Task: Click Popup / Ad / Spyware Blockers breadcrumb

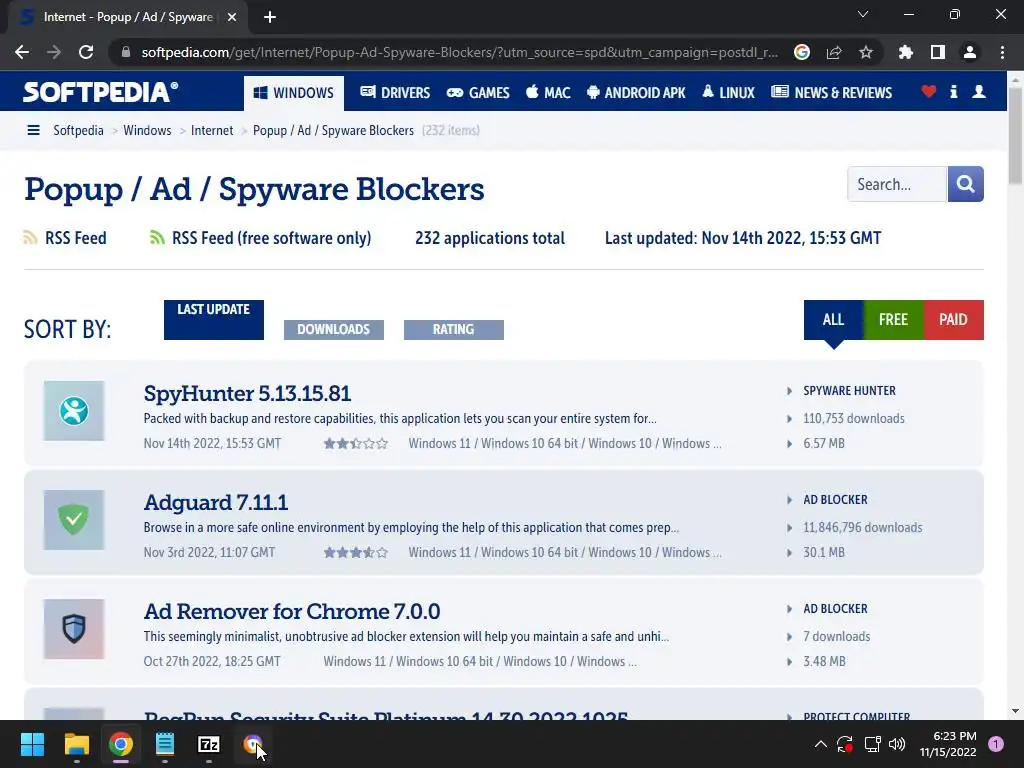Action: [333, 131]
